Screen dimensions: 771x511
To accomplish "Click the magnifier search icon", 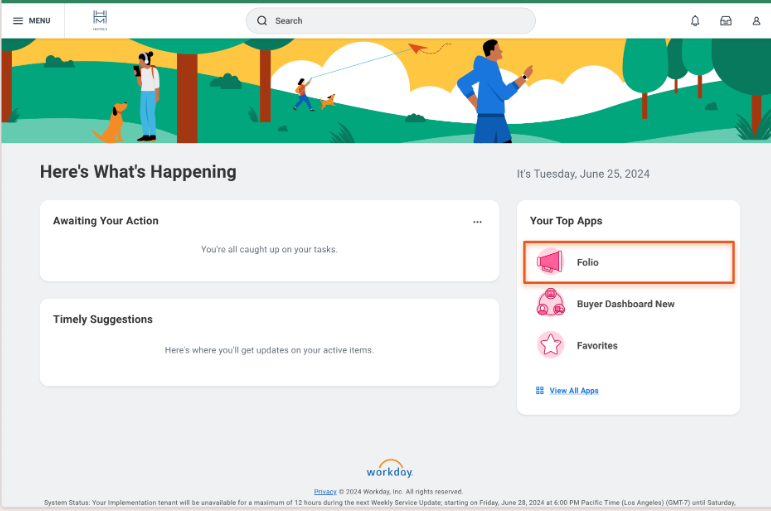I will coord(262,21).
